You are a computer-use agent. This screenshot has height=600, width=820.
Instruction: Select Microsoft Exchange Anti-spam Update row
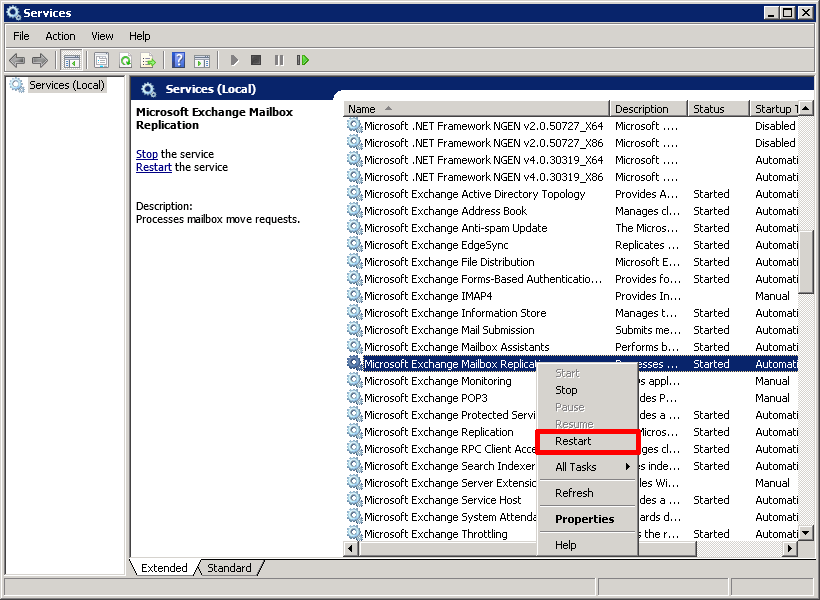(572, 228)
